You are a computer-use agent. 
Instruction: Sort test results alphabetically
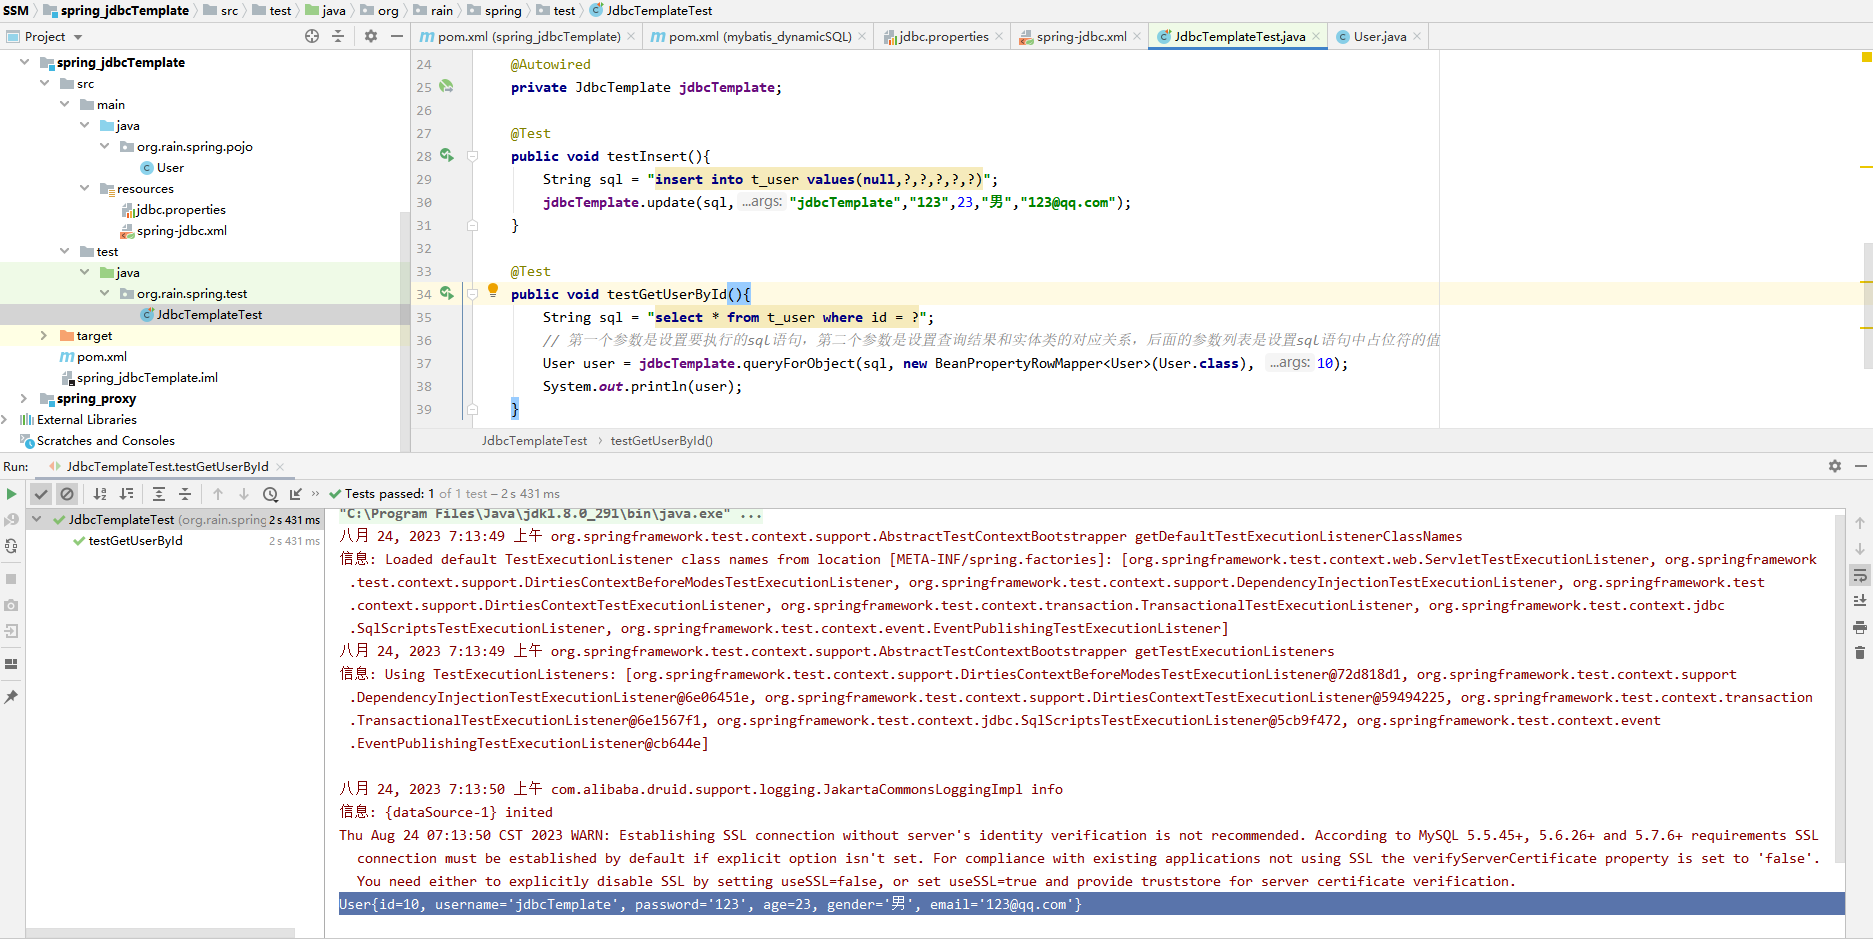click(x=100, y=494)
